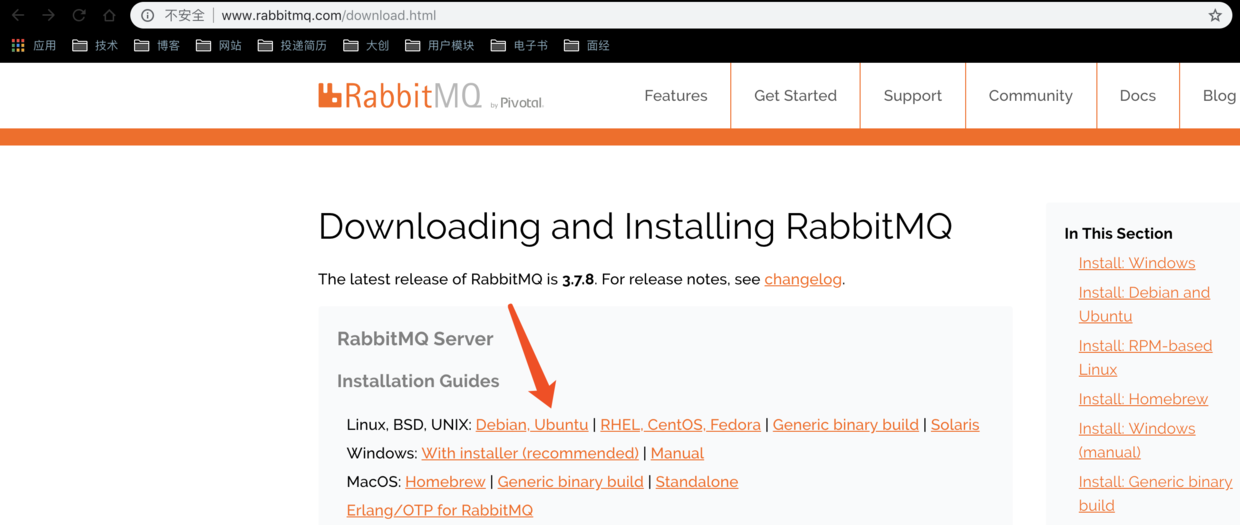The image size is (1240, 525).
Task: Open sidebar Install: Windows link
Action: point(1137,263)
